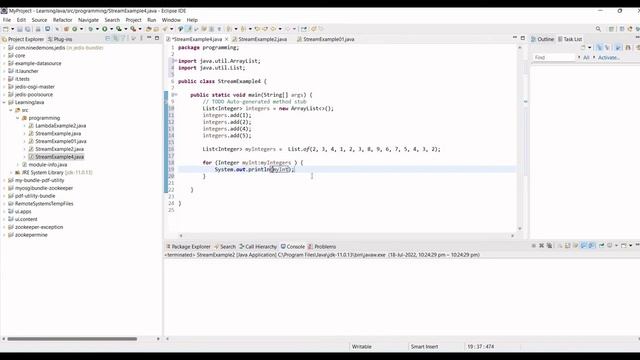The height and width of the screenshot is (360, 640).
Task: Switch to the Plug-ins view tab
Action: (60, 39)
